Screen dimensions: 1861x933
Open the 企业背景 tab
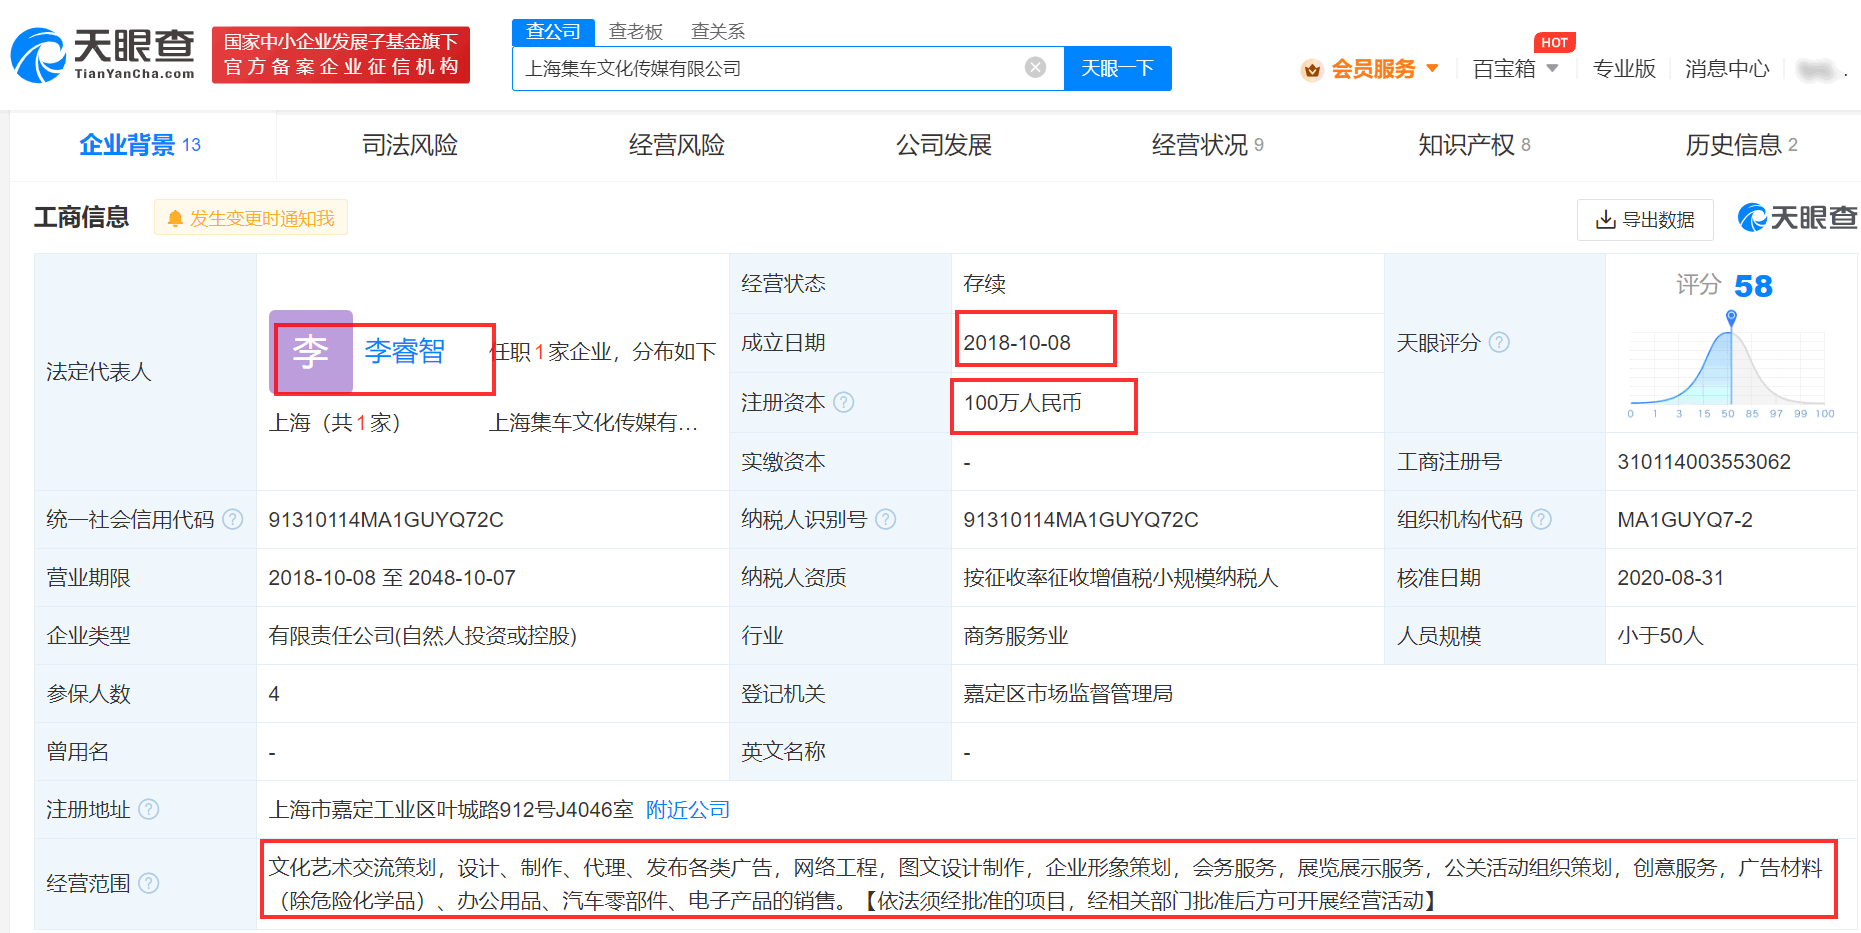(x=140, y=145)
